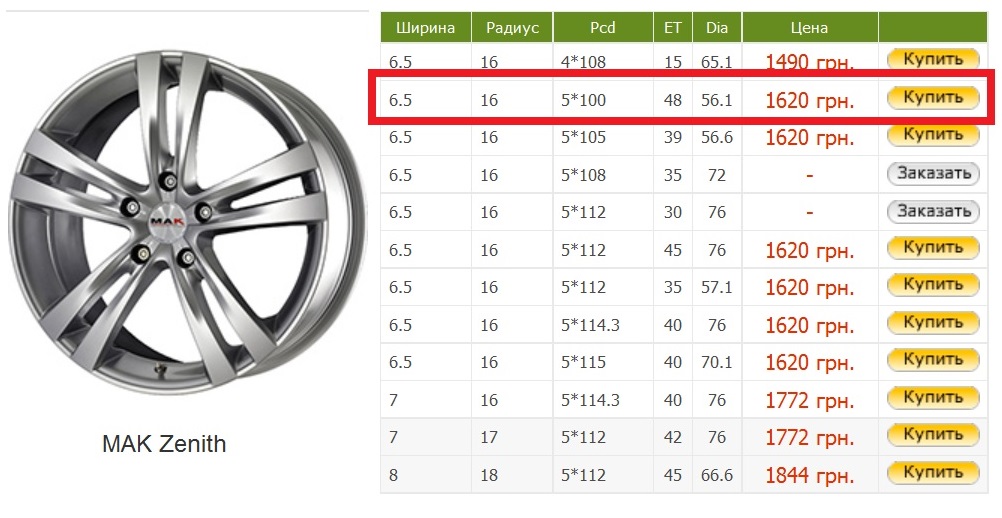Click the MAK Zenith product name
1002x518 pixels.
[x=164, y=444]
